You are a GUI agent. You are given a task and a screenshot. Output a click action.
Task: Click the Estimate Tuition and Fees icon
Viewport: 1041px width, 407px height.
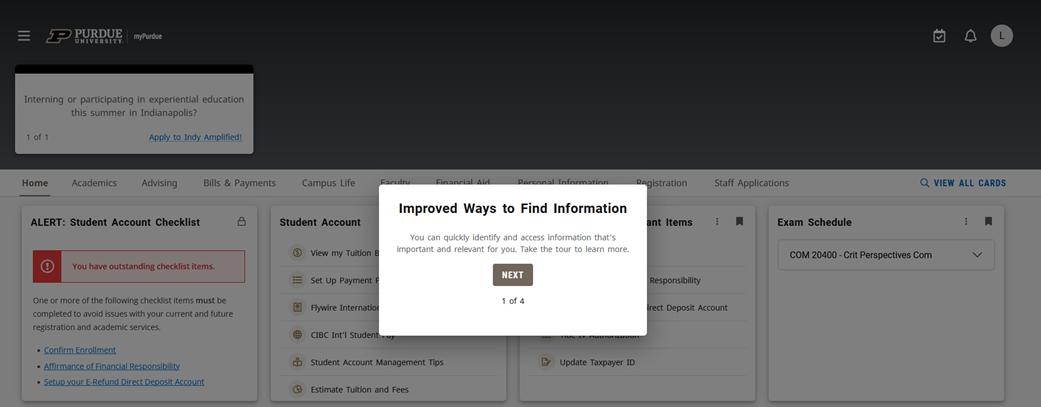tap(297, 389)
